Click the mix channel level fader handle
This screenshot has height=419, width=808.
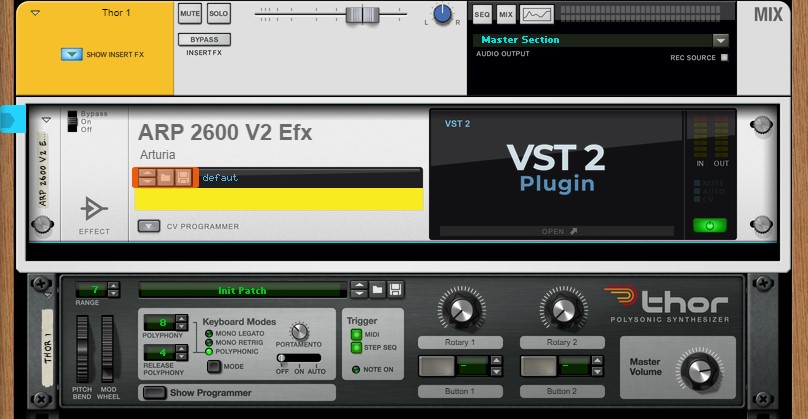pyautogui.click(x=362, y=14)
